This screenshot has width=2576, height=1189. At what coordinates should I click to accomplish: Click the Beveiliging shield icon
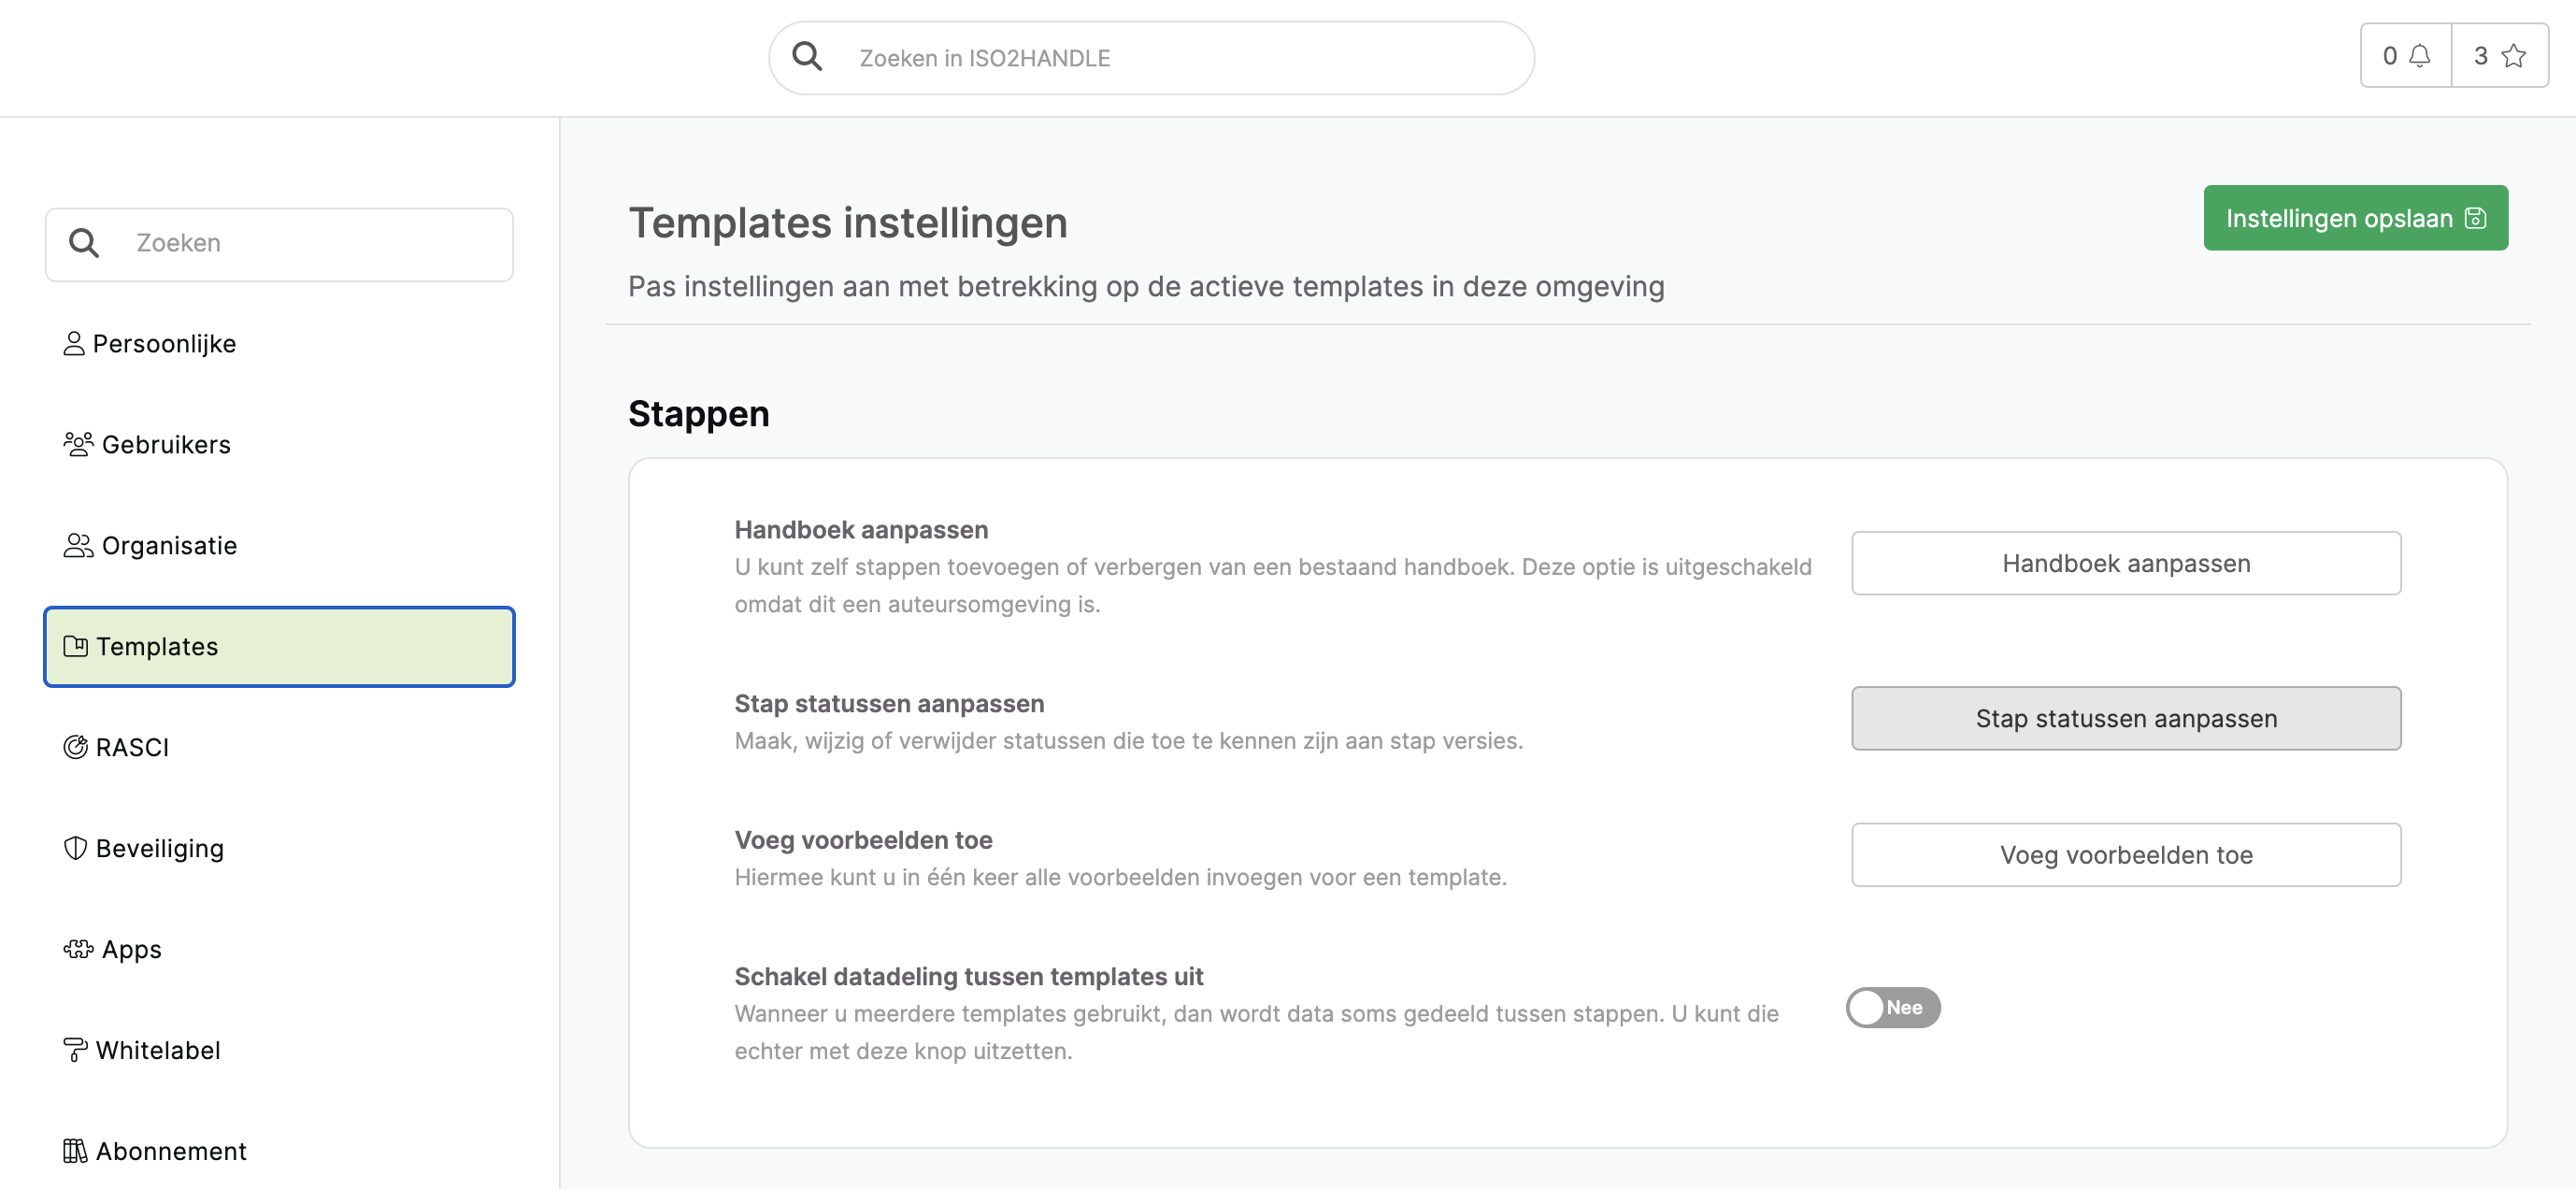(x=75, y=848)
